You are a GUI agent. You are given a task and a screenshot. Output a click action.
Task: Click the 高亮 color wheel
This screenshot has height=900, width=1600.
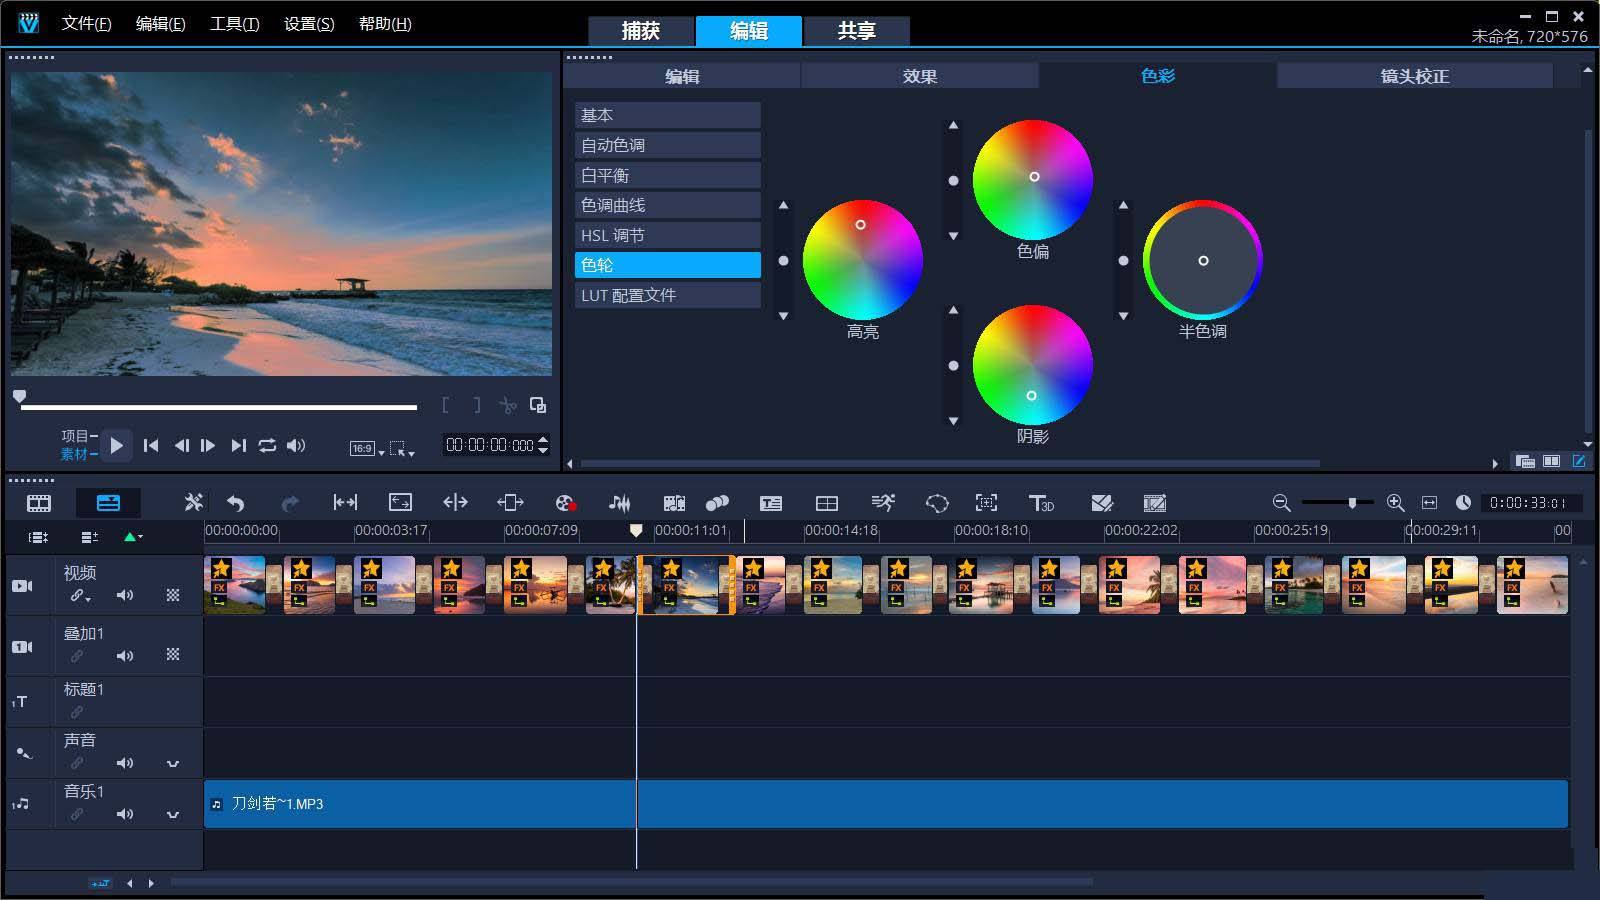[862, 260]
